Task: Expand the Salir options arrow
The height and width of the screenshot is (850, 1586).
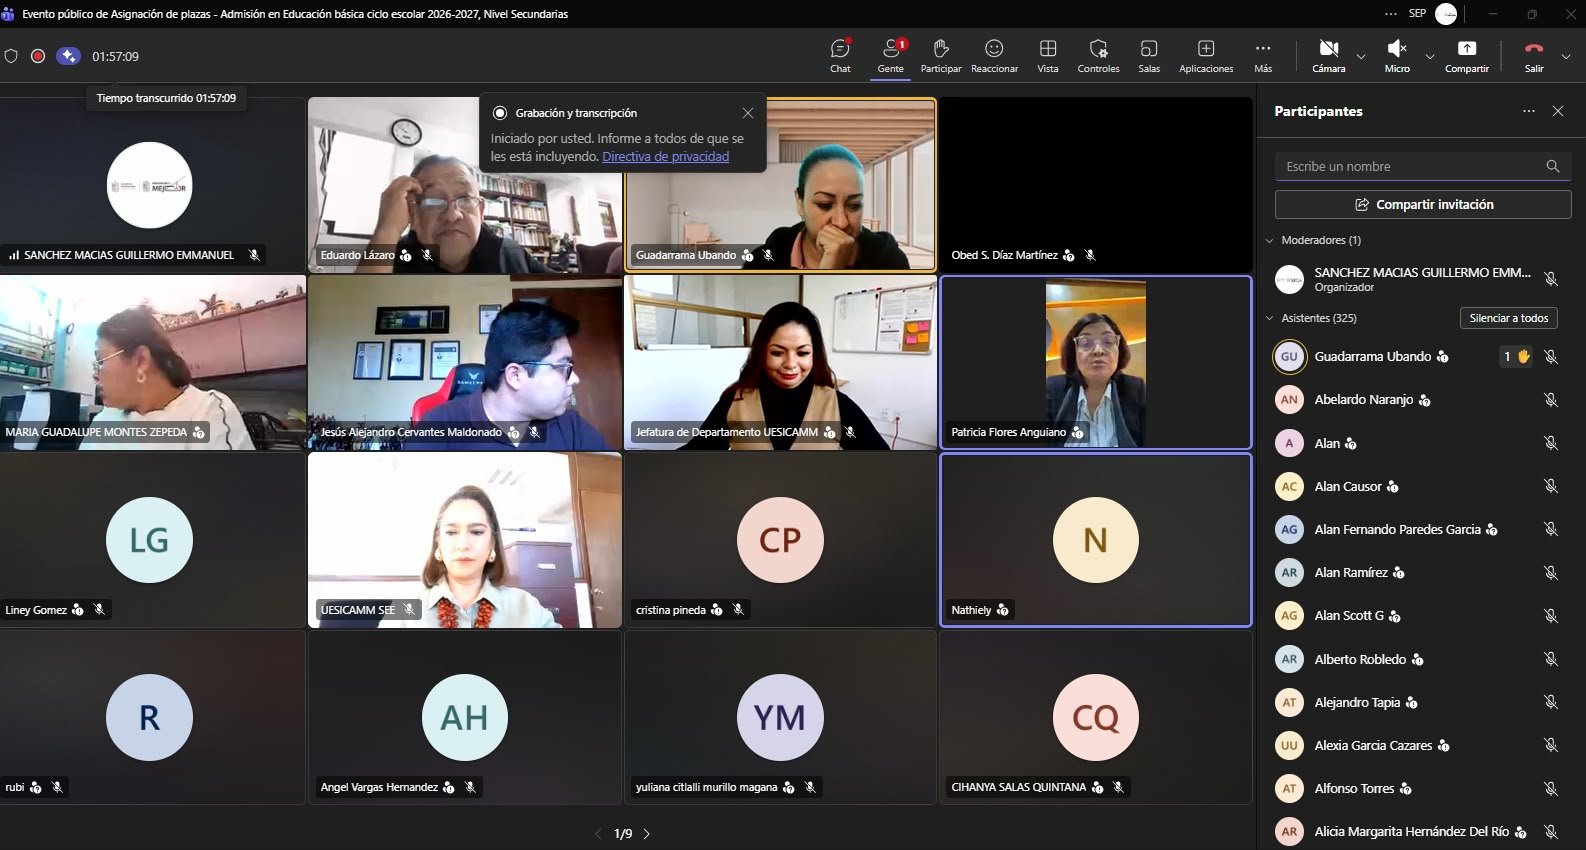Action: 1566,56
